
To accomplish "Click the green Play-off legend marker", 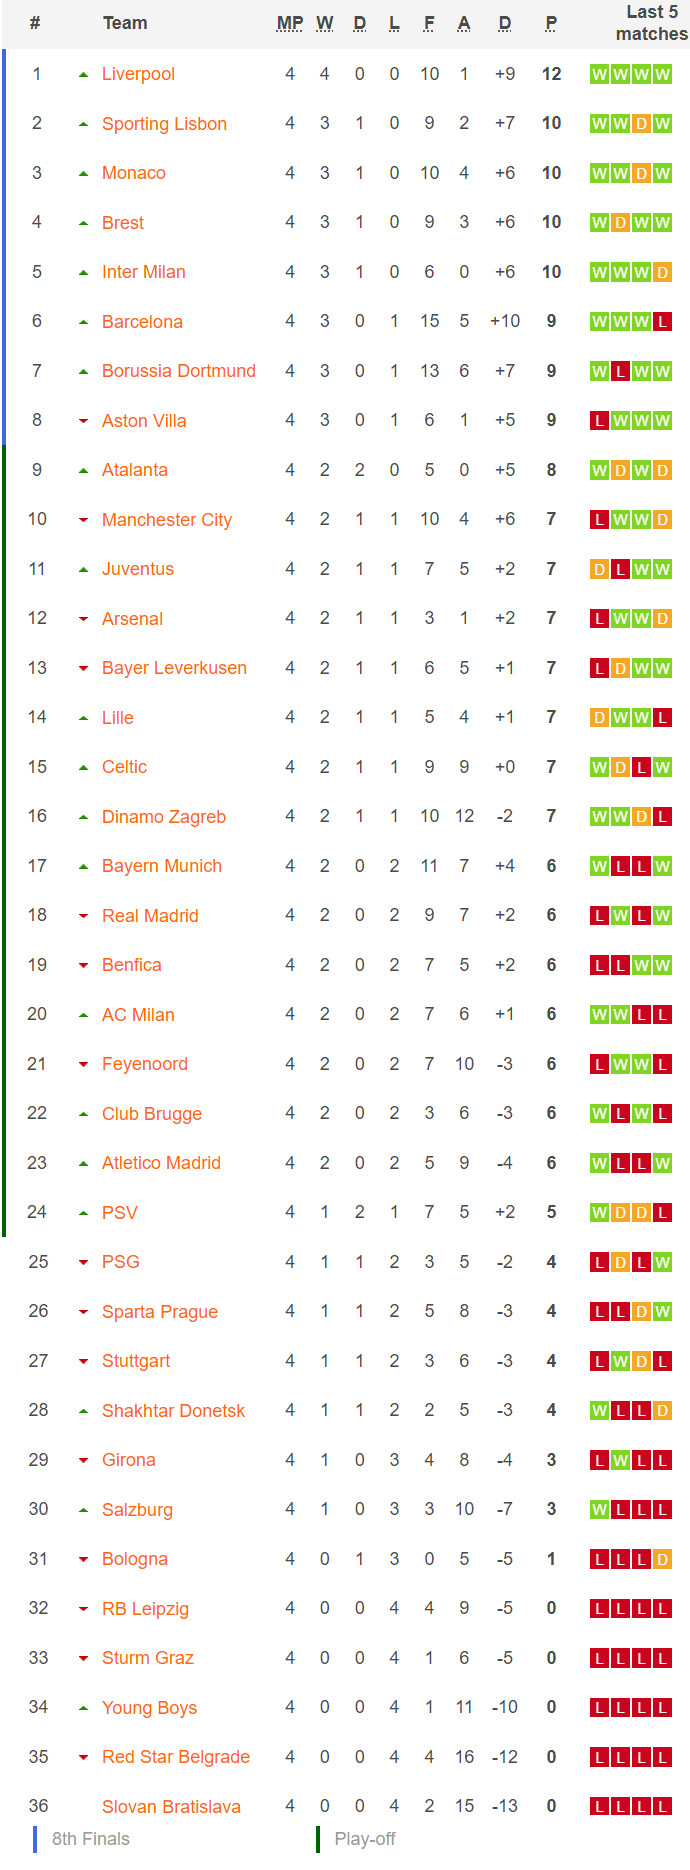I will [x=318, y=1839].
